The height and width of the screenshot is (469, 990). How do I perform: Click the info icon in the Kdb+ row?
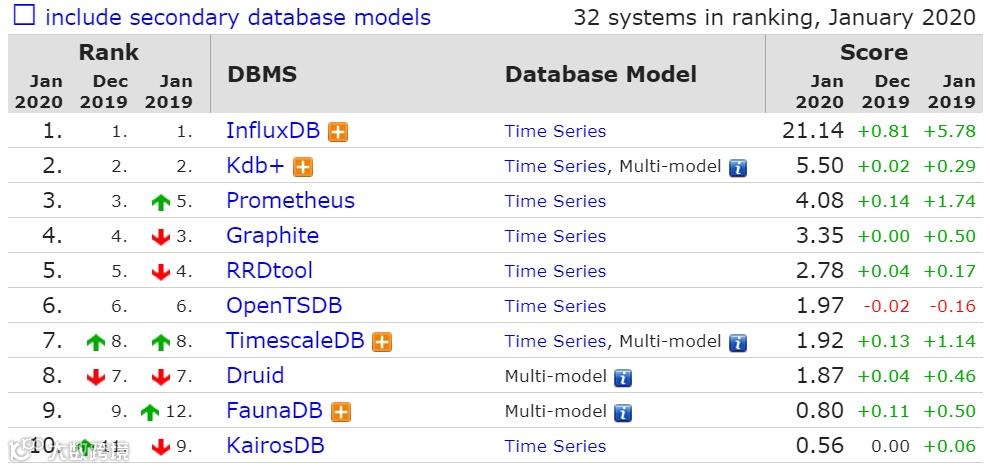pos(738,167)
